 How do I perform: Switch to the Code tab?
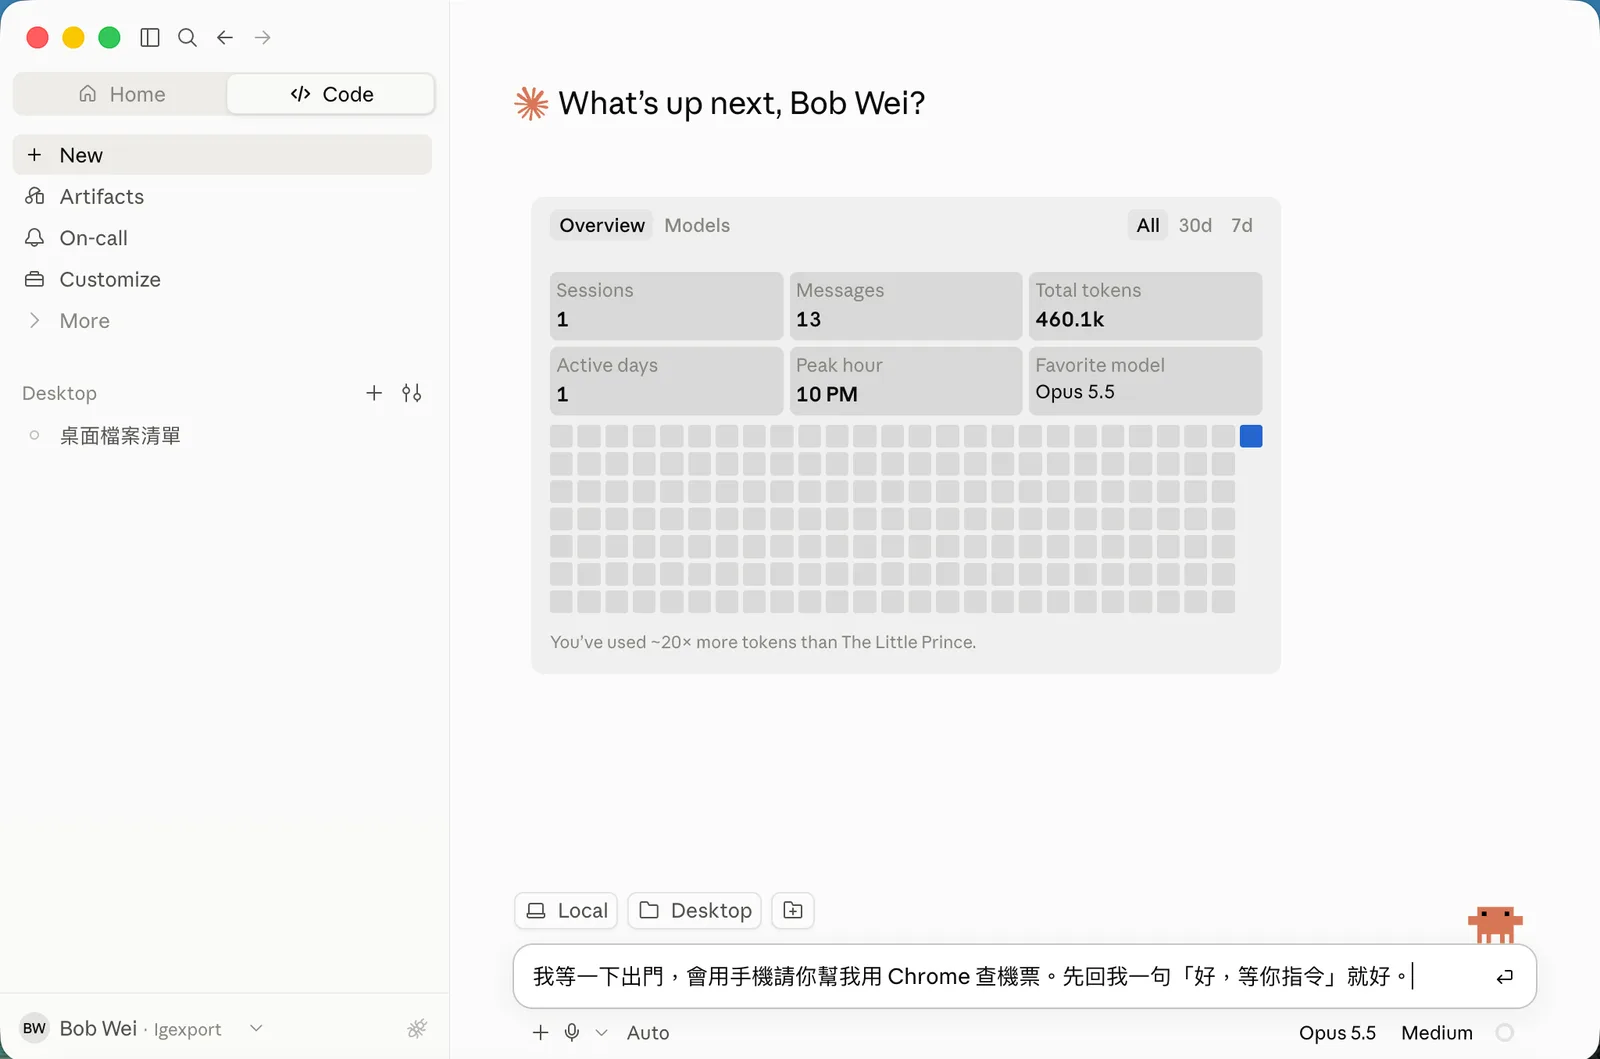click(x=331, y=94)
